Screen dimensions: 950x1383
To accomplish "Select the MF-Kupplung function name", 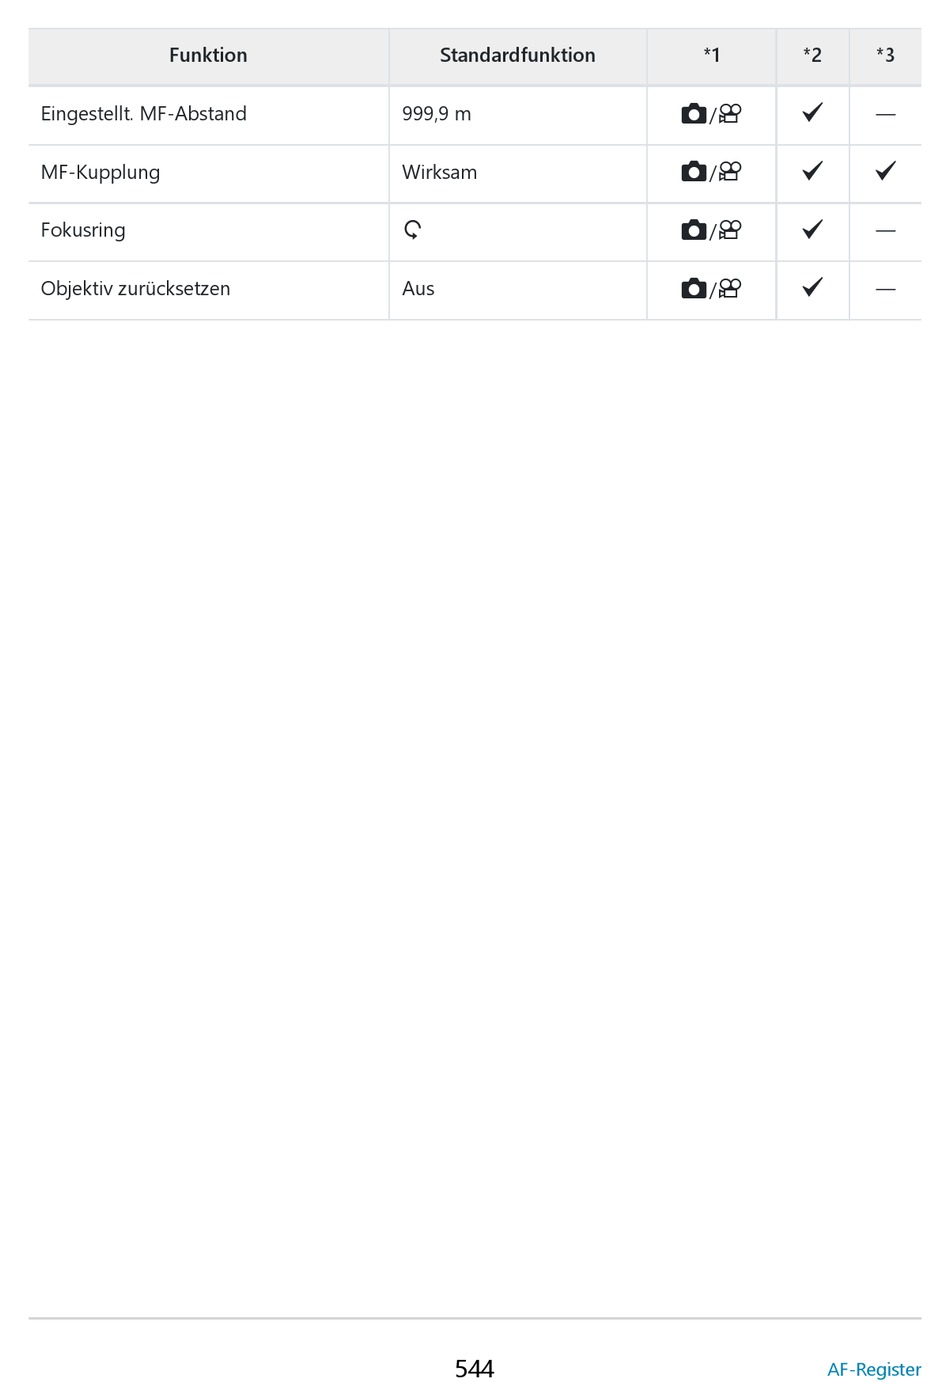I will (x=100, y=172).
